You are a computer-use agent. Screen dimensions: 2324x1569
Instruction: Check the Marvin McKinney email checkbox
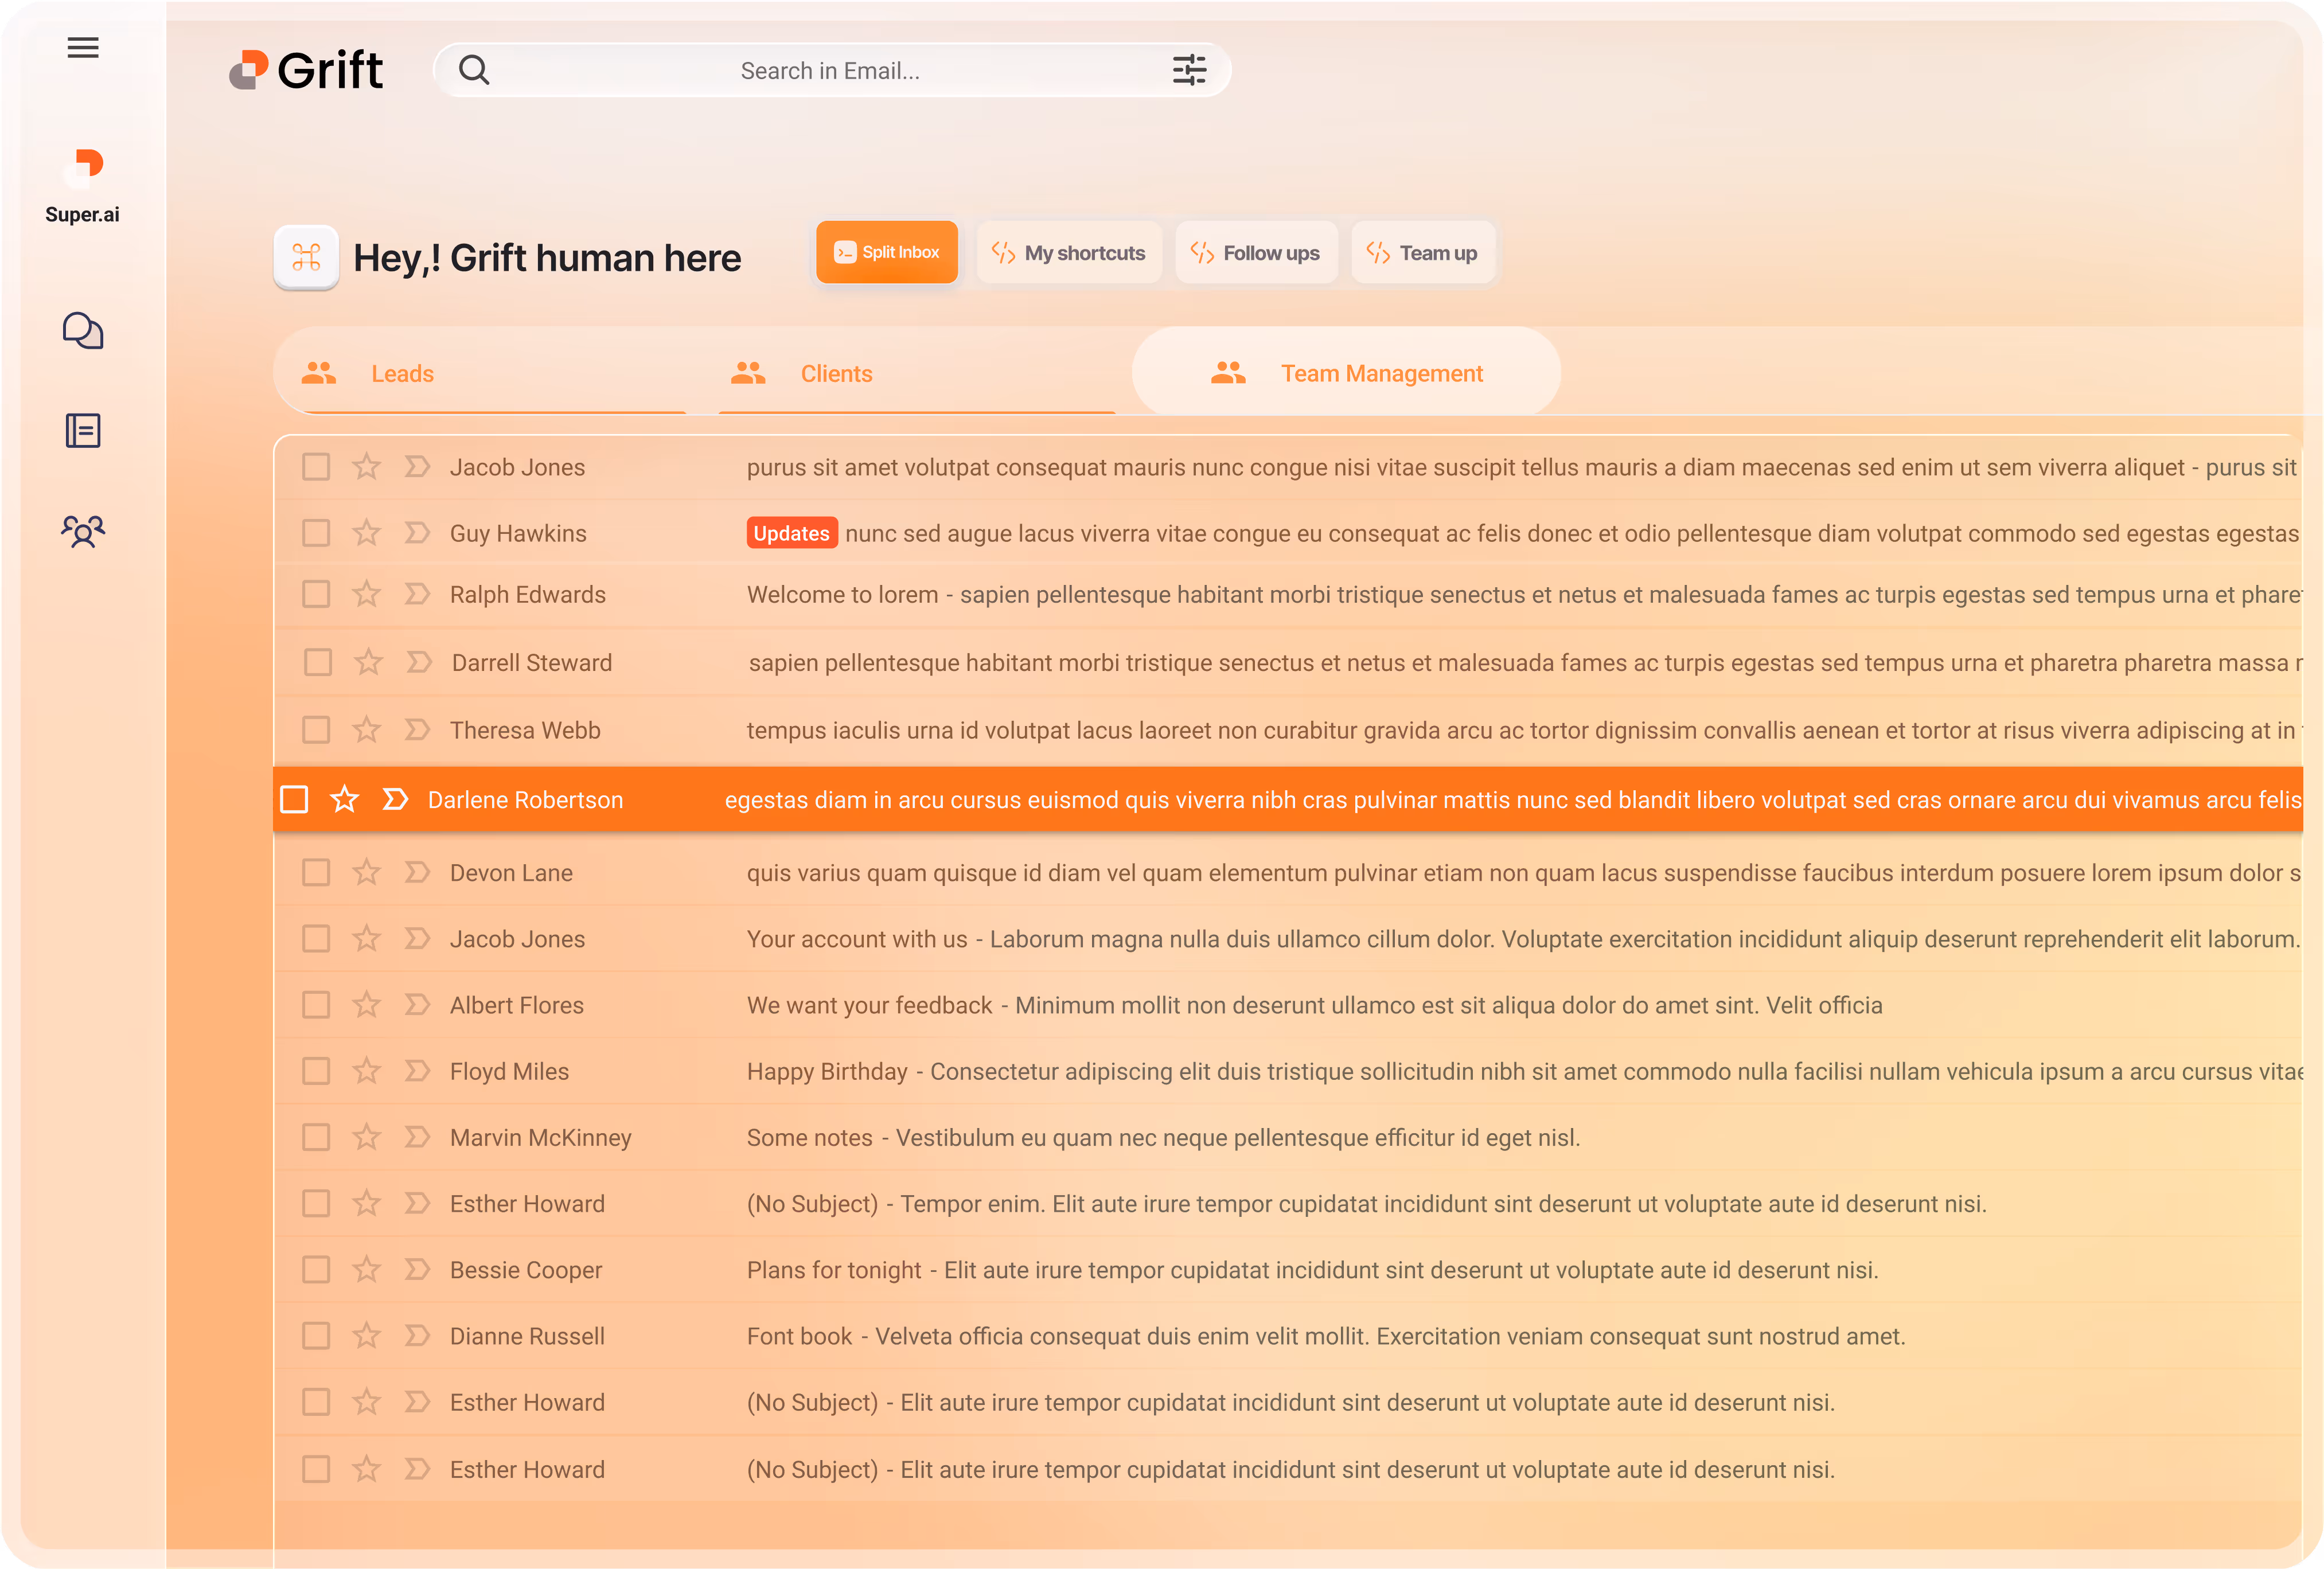pyautogui.click(x=316, y=1137)
